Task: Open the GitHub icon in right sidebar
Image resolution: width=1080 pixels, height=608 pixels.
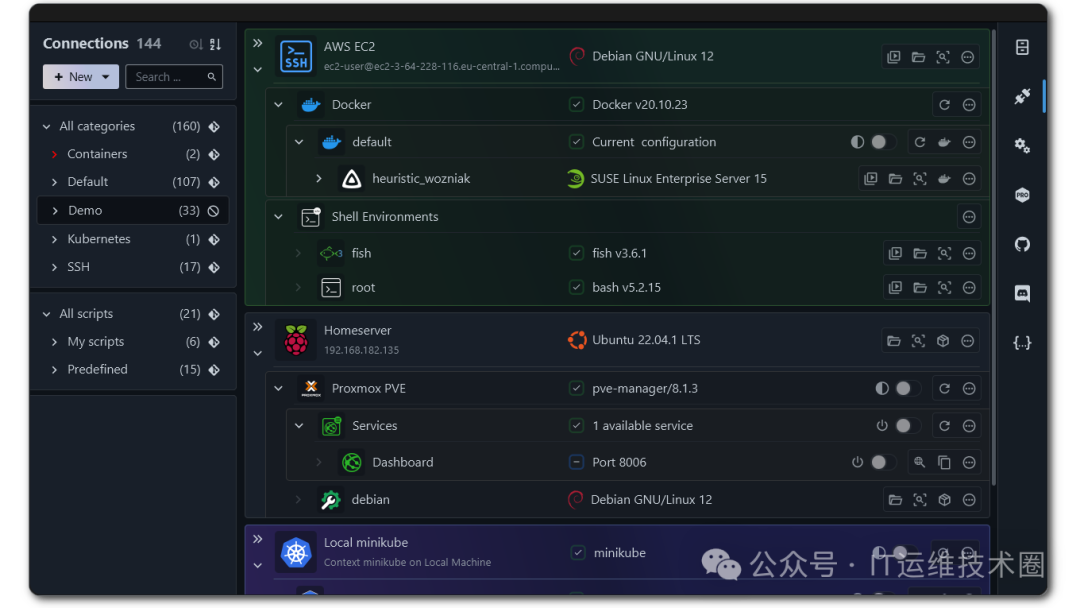Action: (x=1022, y=244)
